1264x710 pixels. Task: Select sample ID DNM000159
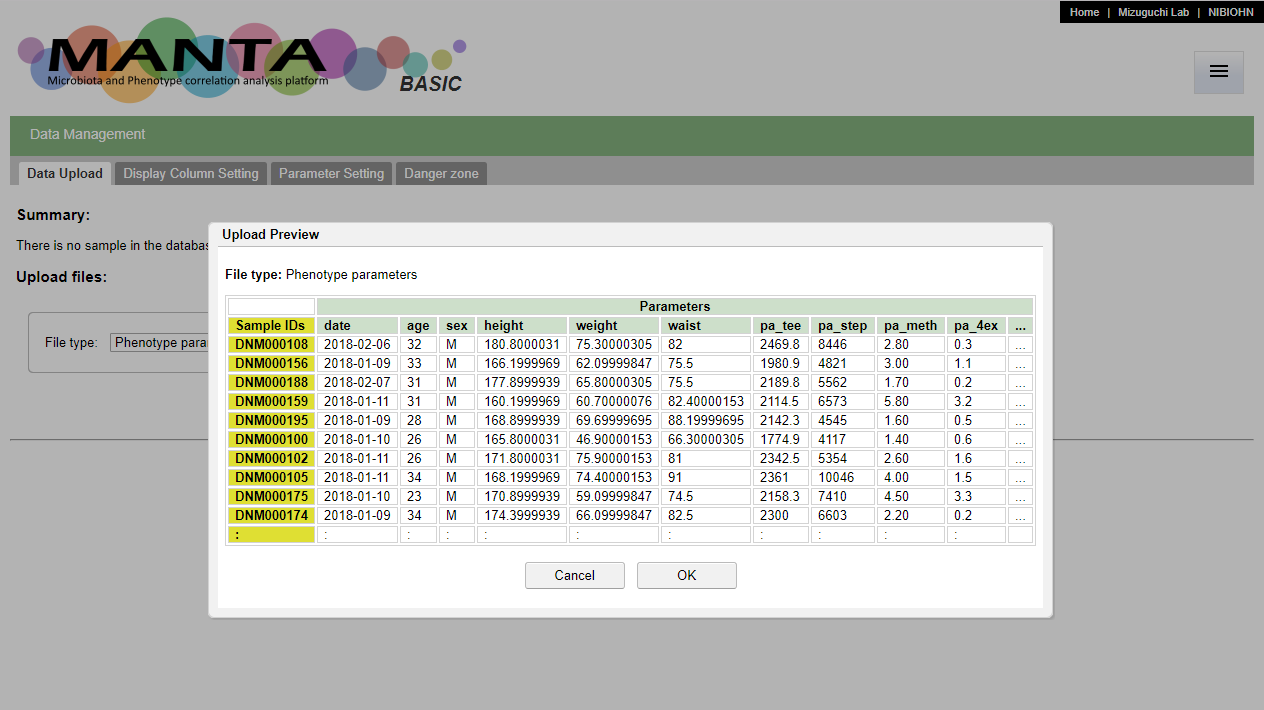pos(271,401)
